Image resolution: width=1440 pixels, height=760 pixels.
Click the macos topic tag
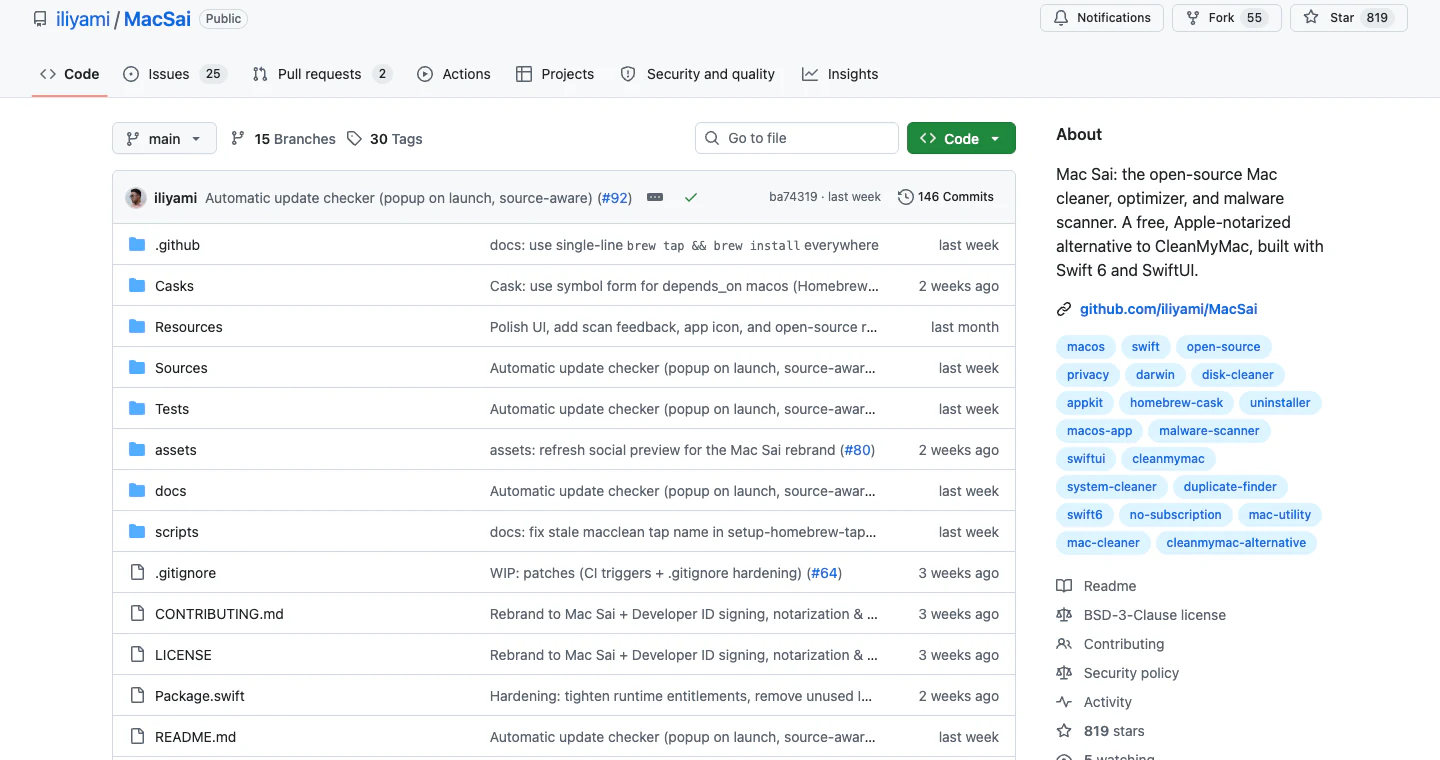[x=1086, y=347]
